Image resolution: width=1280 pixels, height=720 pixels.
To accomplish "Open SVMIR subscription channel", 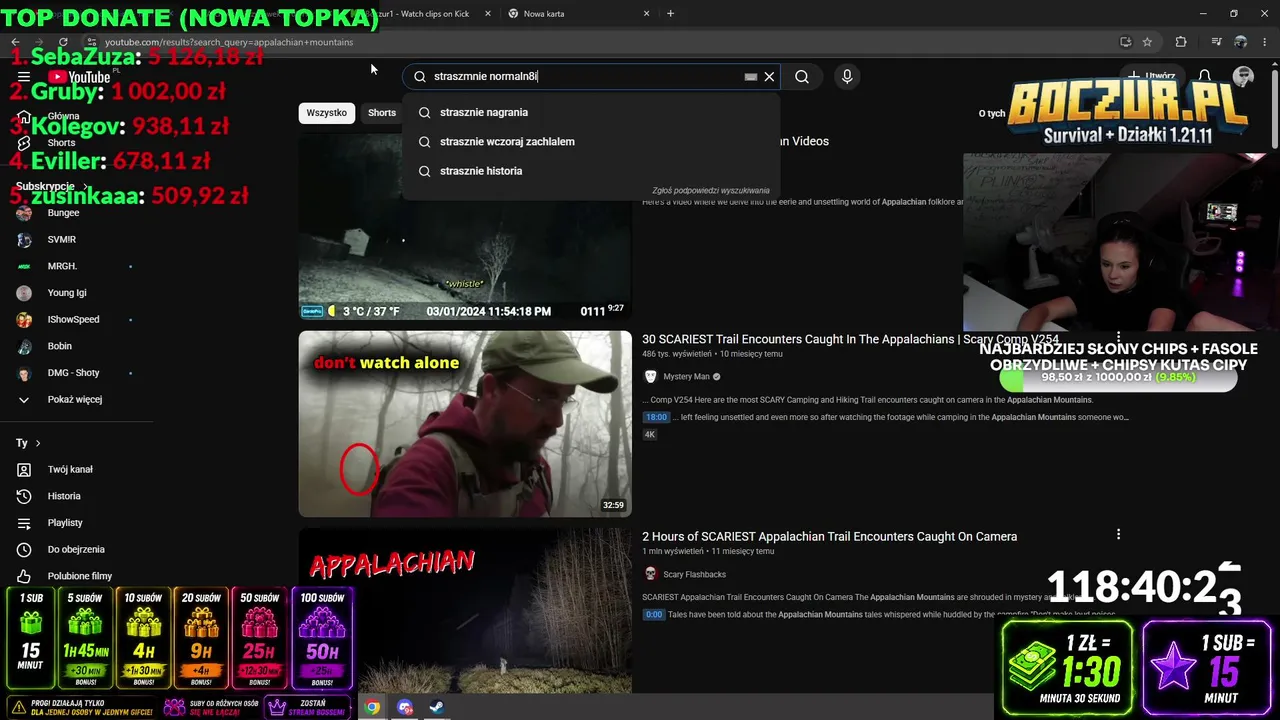I will coord(61,240).
